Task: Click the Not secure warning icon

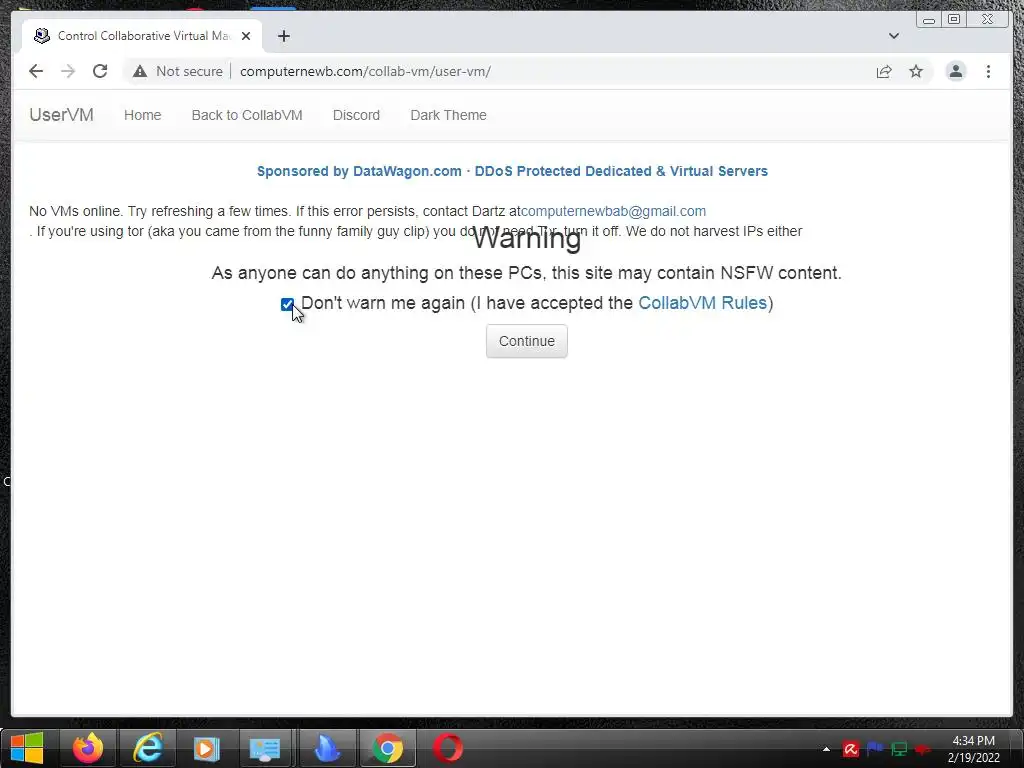Action: point(140,71)
